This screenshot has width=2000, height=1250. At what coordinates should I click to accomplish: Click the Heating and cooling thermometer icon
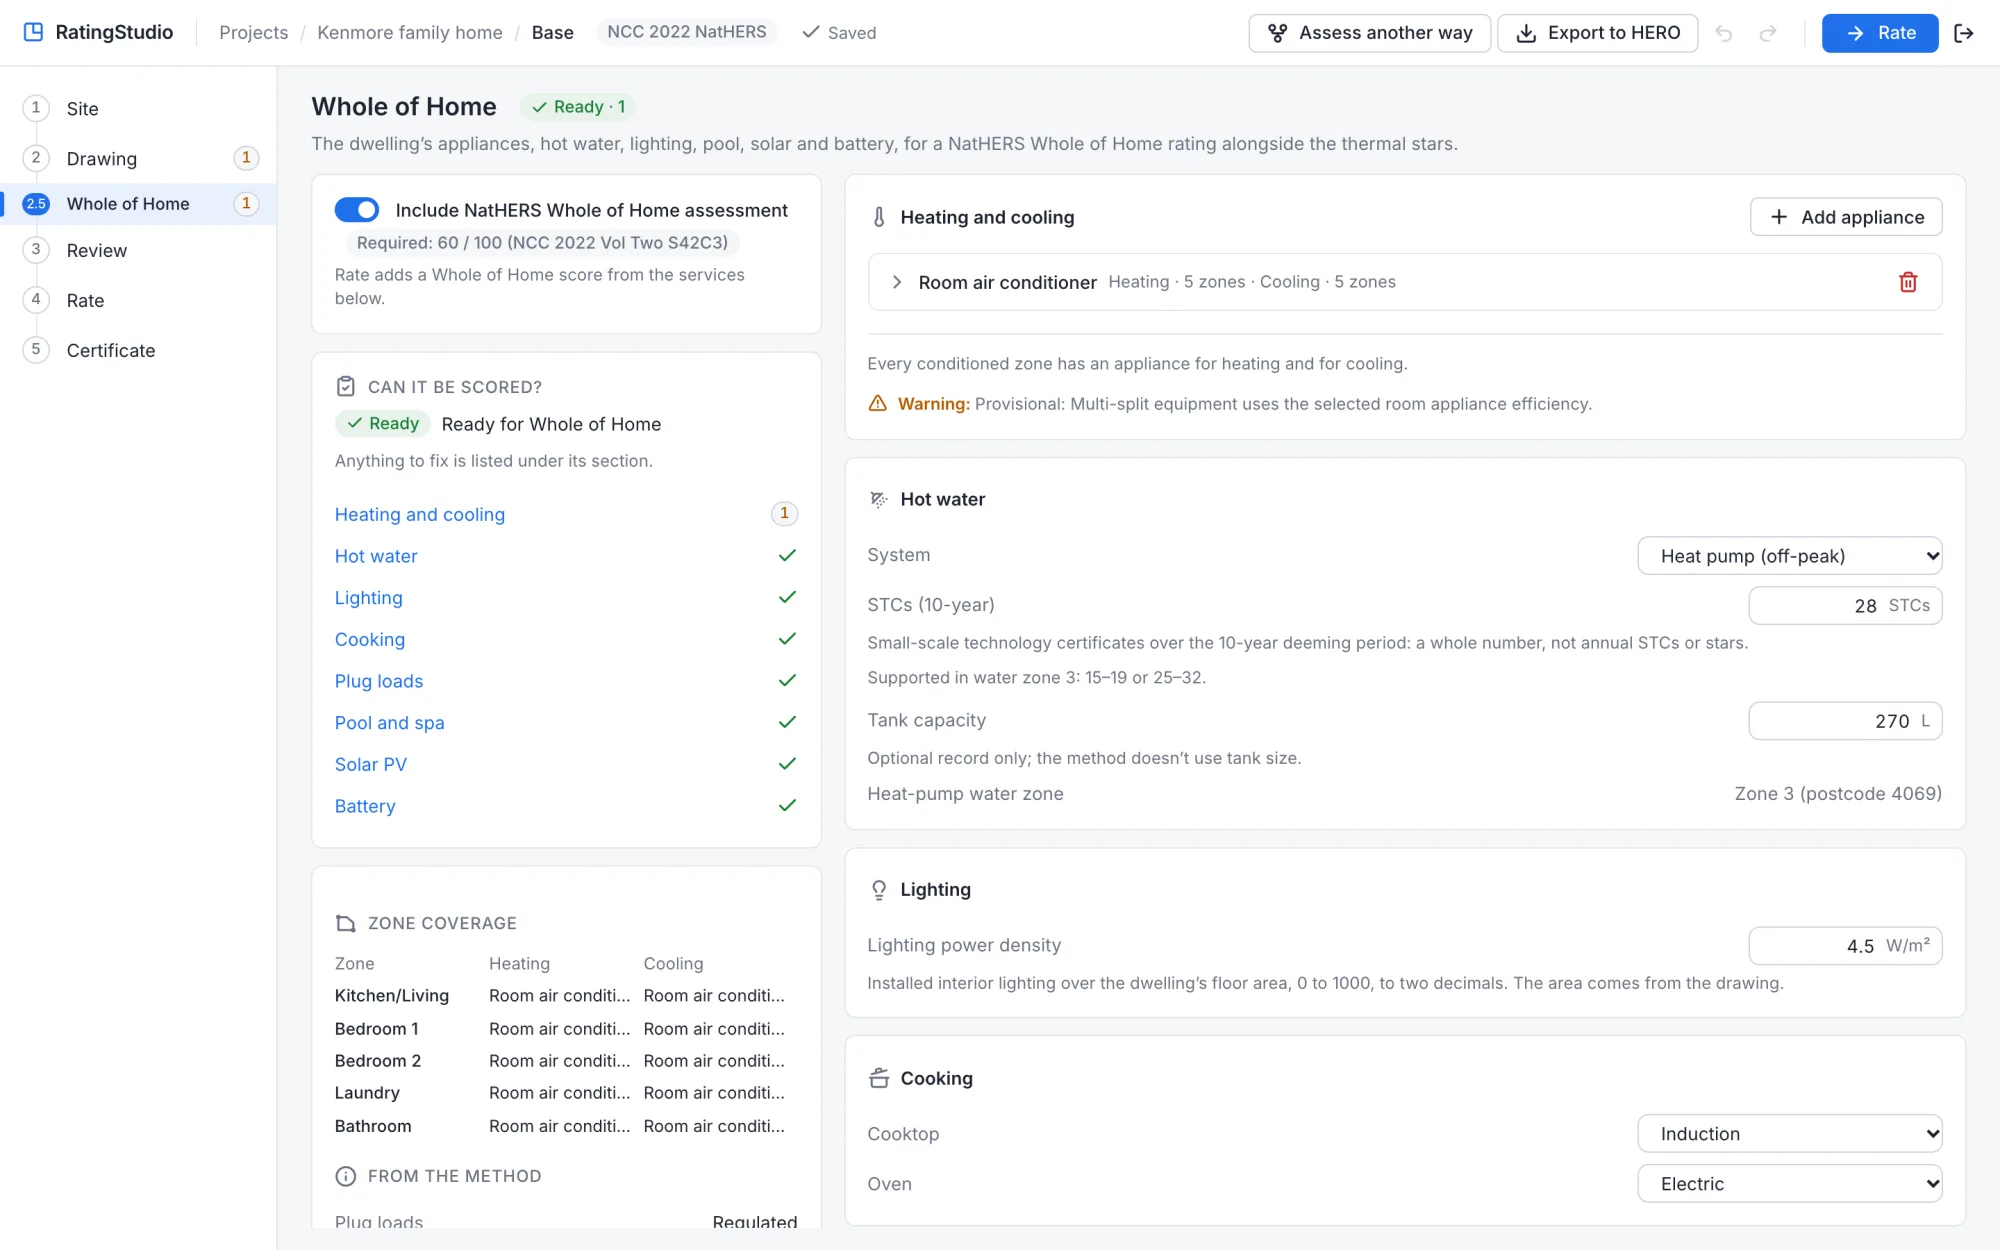[x=879, y=217]
